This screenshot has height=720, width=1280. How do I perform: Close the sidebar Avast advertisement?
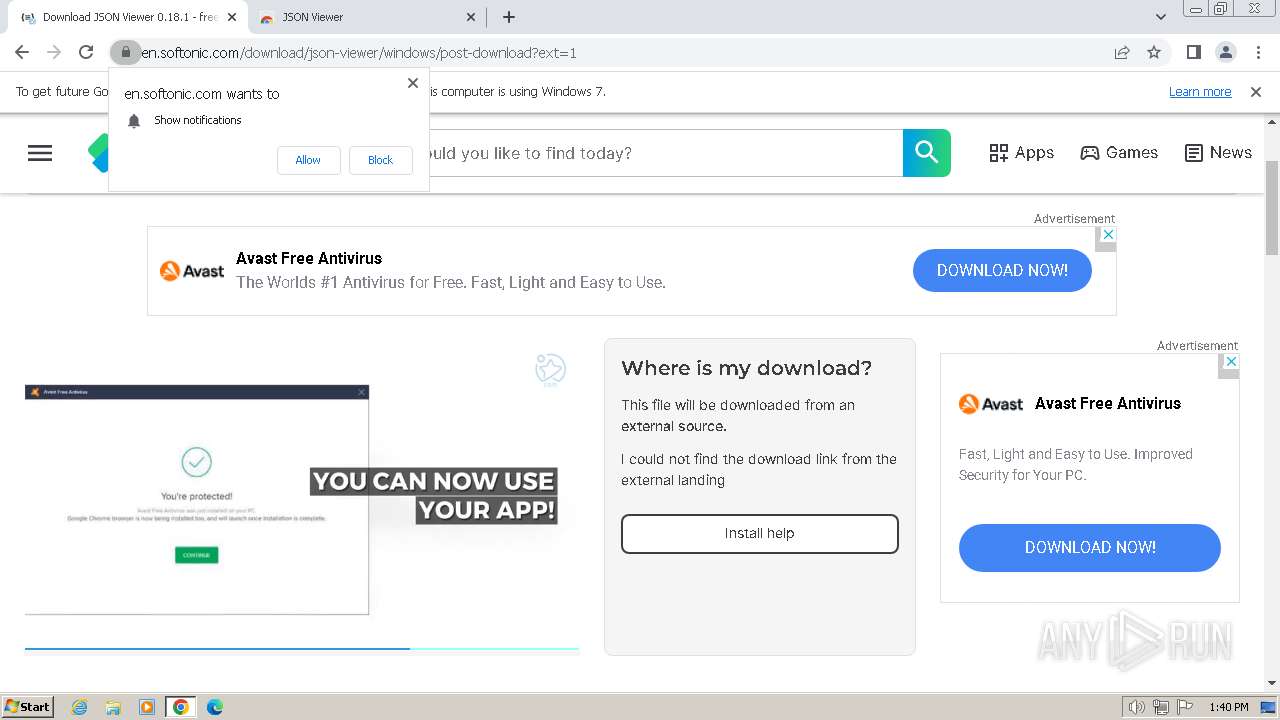coord(1231,361)
